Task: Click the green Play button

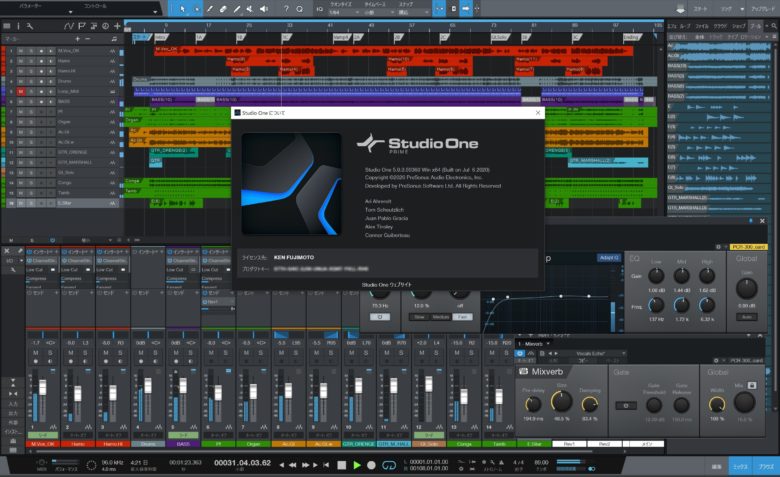Action: click(357, 465)
